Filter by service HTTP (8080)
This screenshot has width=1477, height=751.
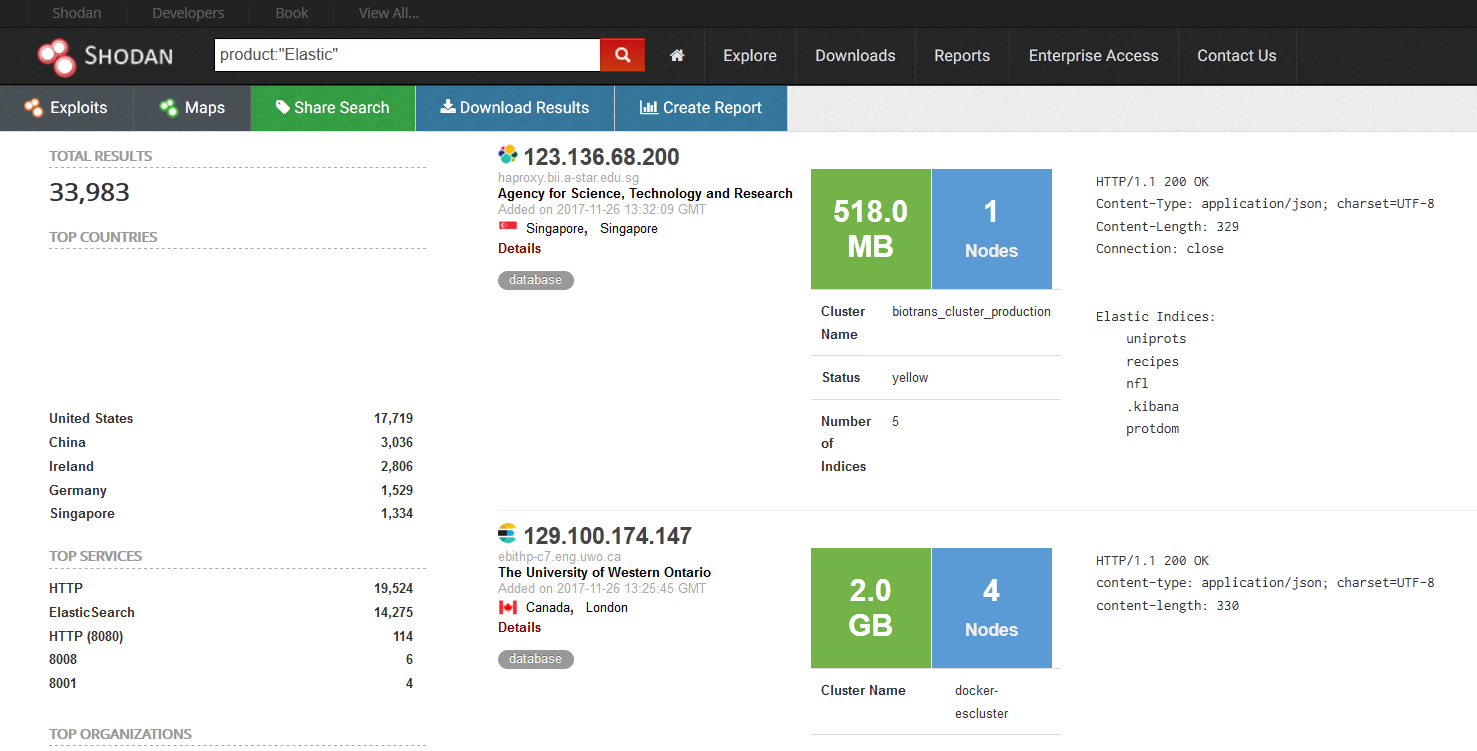[86, 636]
